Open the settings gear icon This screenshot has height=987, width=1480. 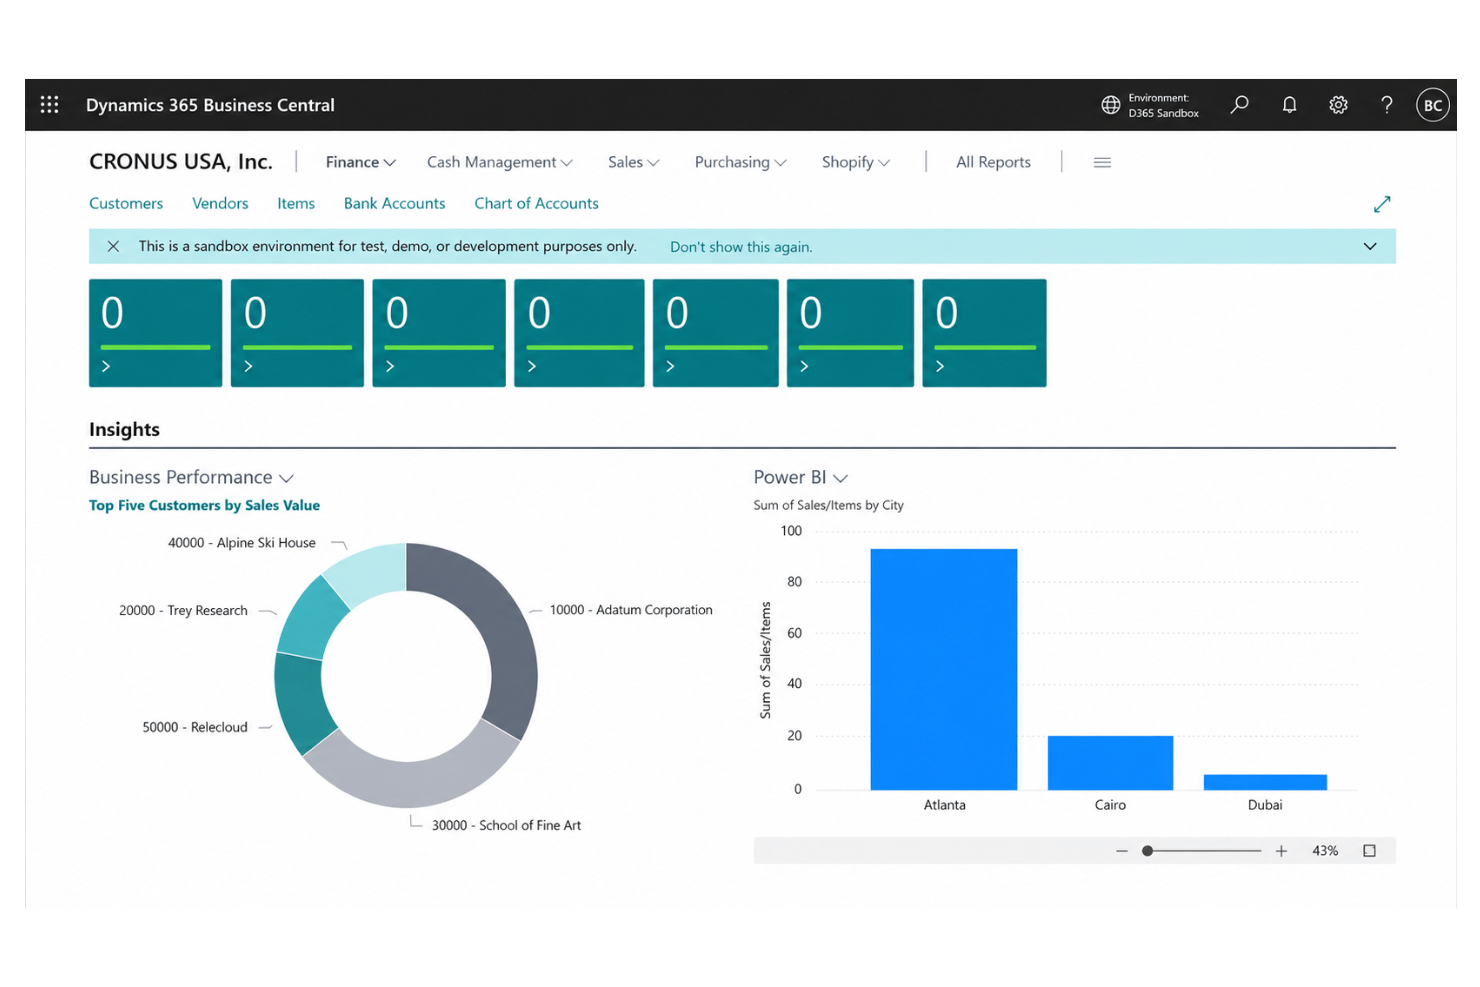click(x=1338, y=104)
